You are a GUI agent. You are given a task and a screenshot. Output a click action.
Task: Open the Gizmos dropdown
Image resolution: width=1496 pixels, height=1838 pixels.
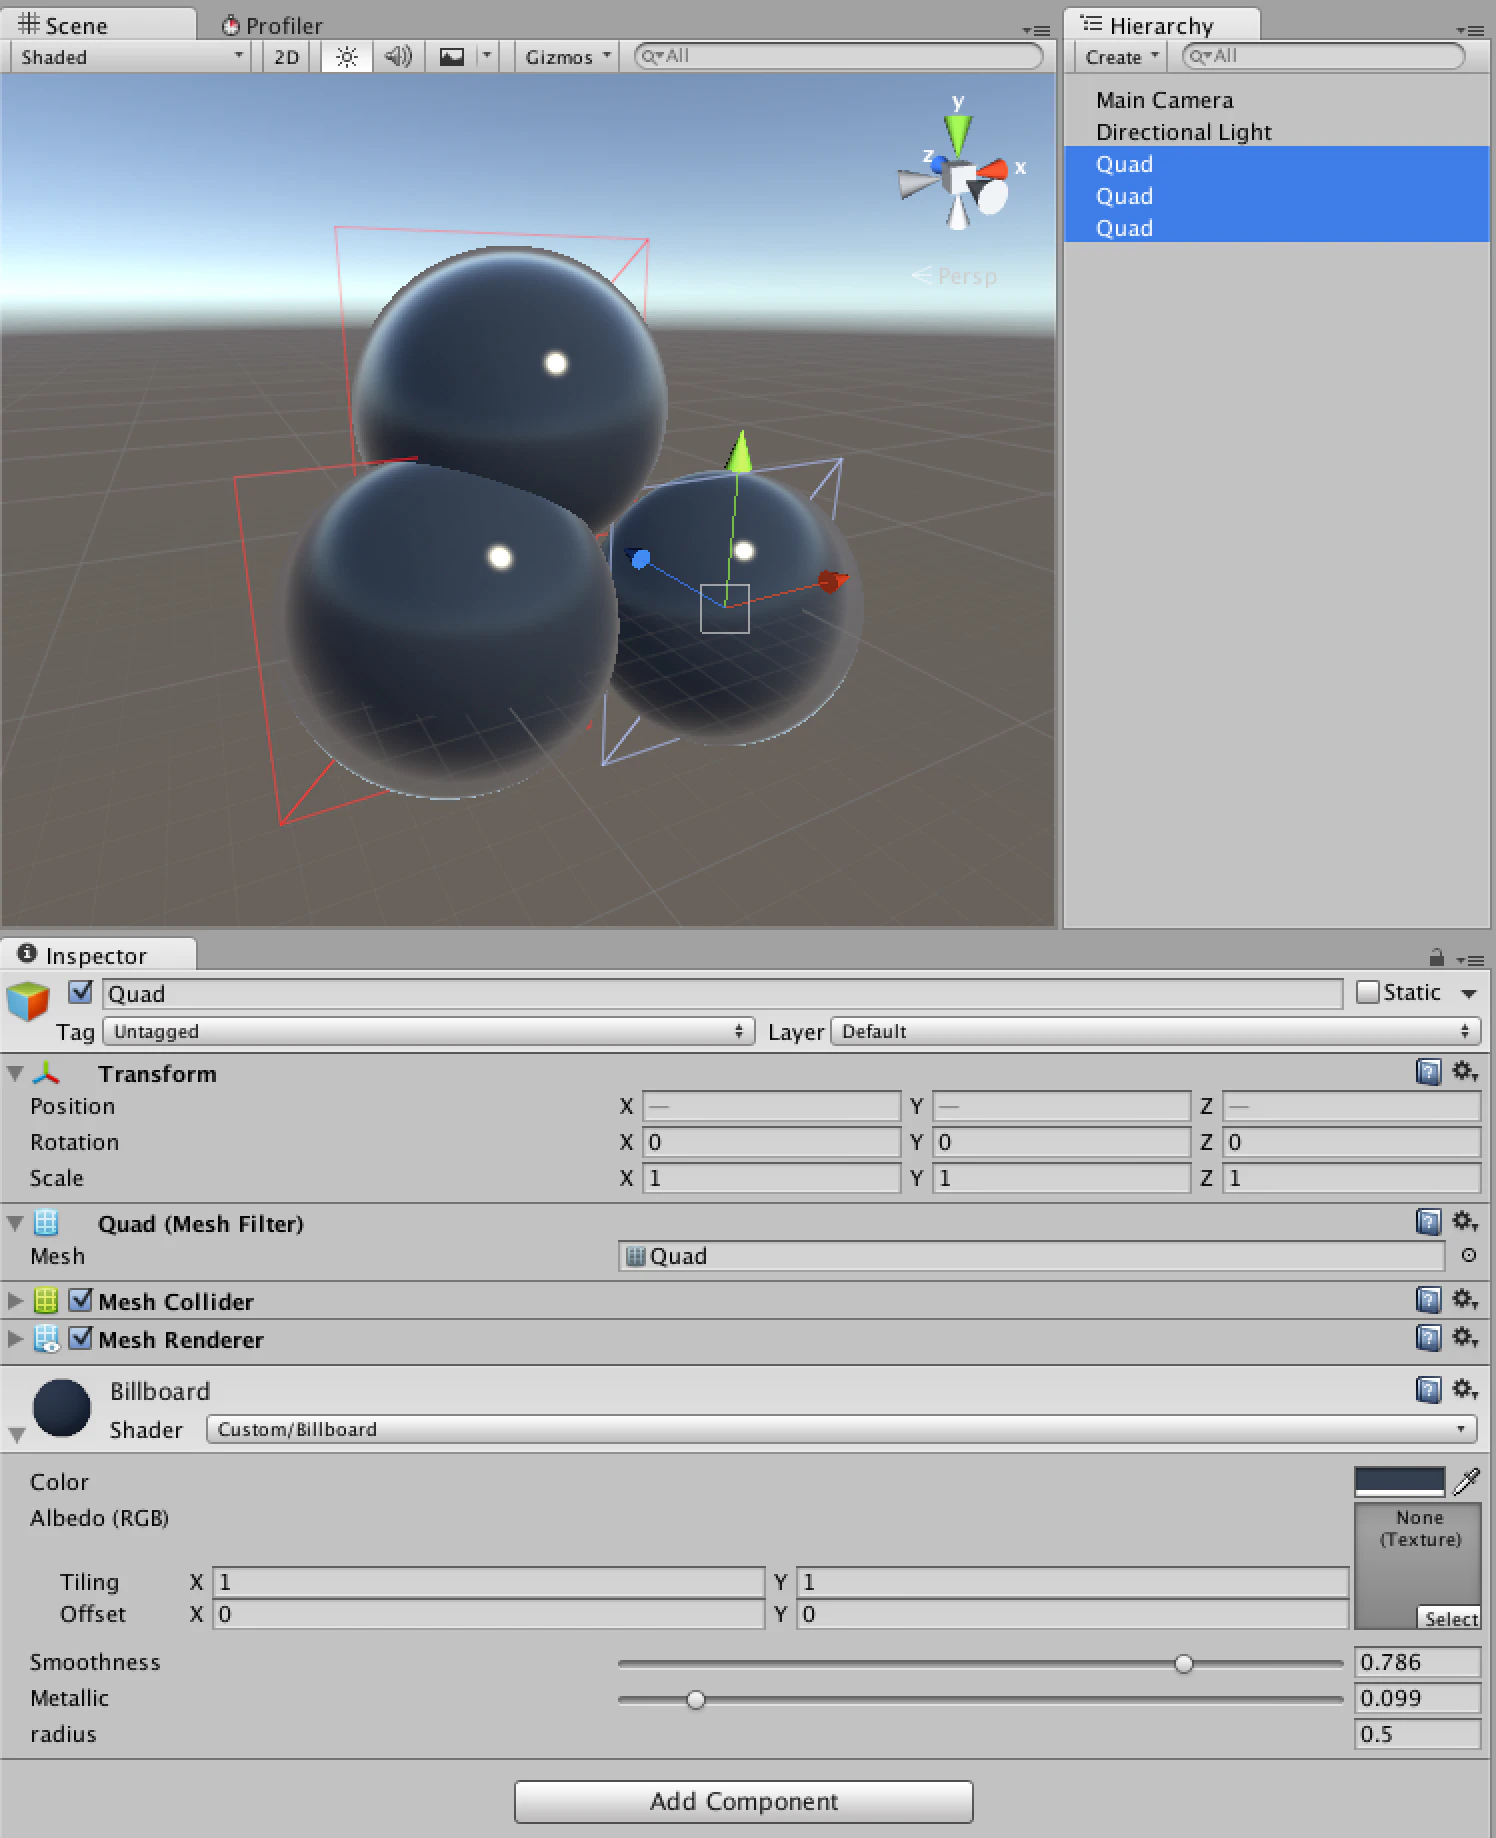[567, 57]
